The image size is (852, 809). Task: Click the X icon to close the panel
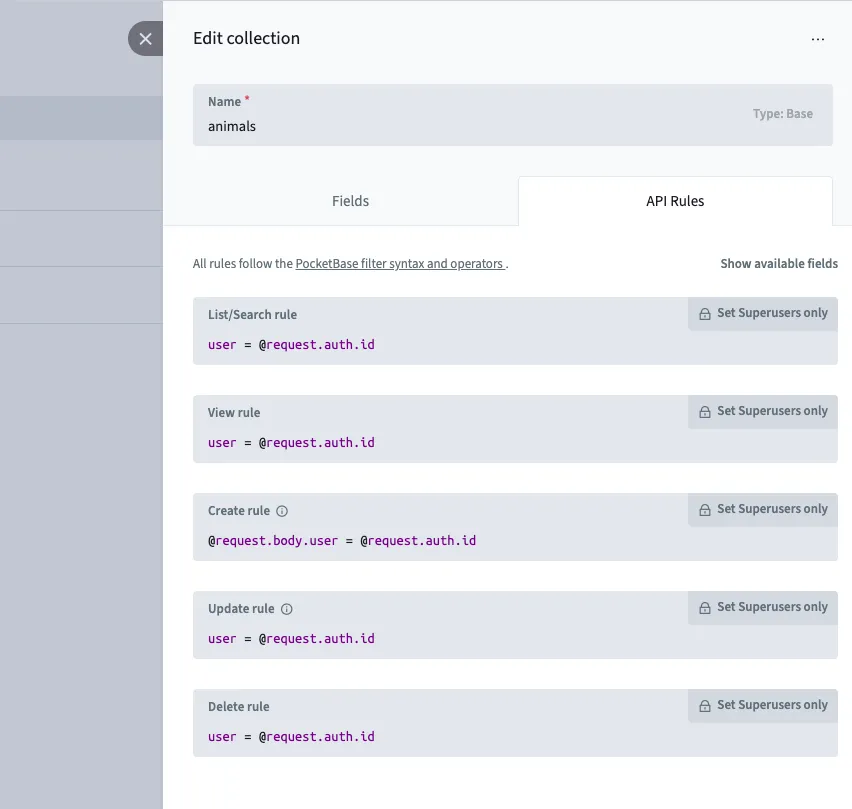click(x=145, y=39)
